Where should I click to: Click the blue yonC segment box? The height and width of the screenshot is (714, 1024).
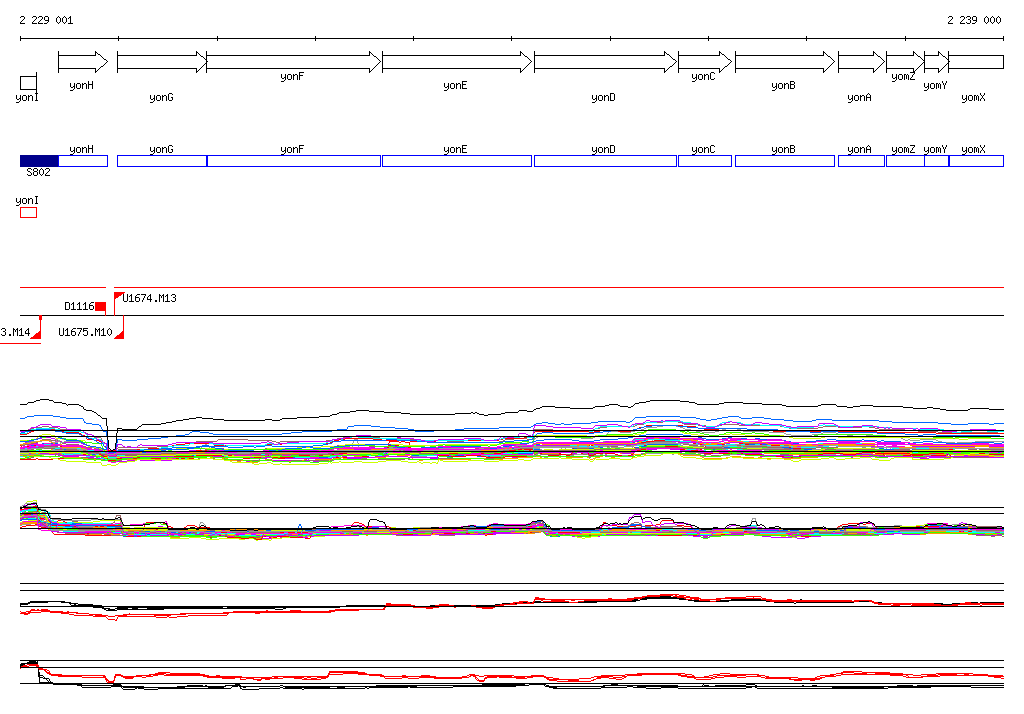pos(705,161)
